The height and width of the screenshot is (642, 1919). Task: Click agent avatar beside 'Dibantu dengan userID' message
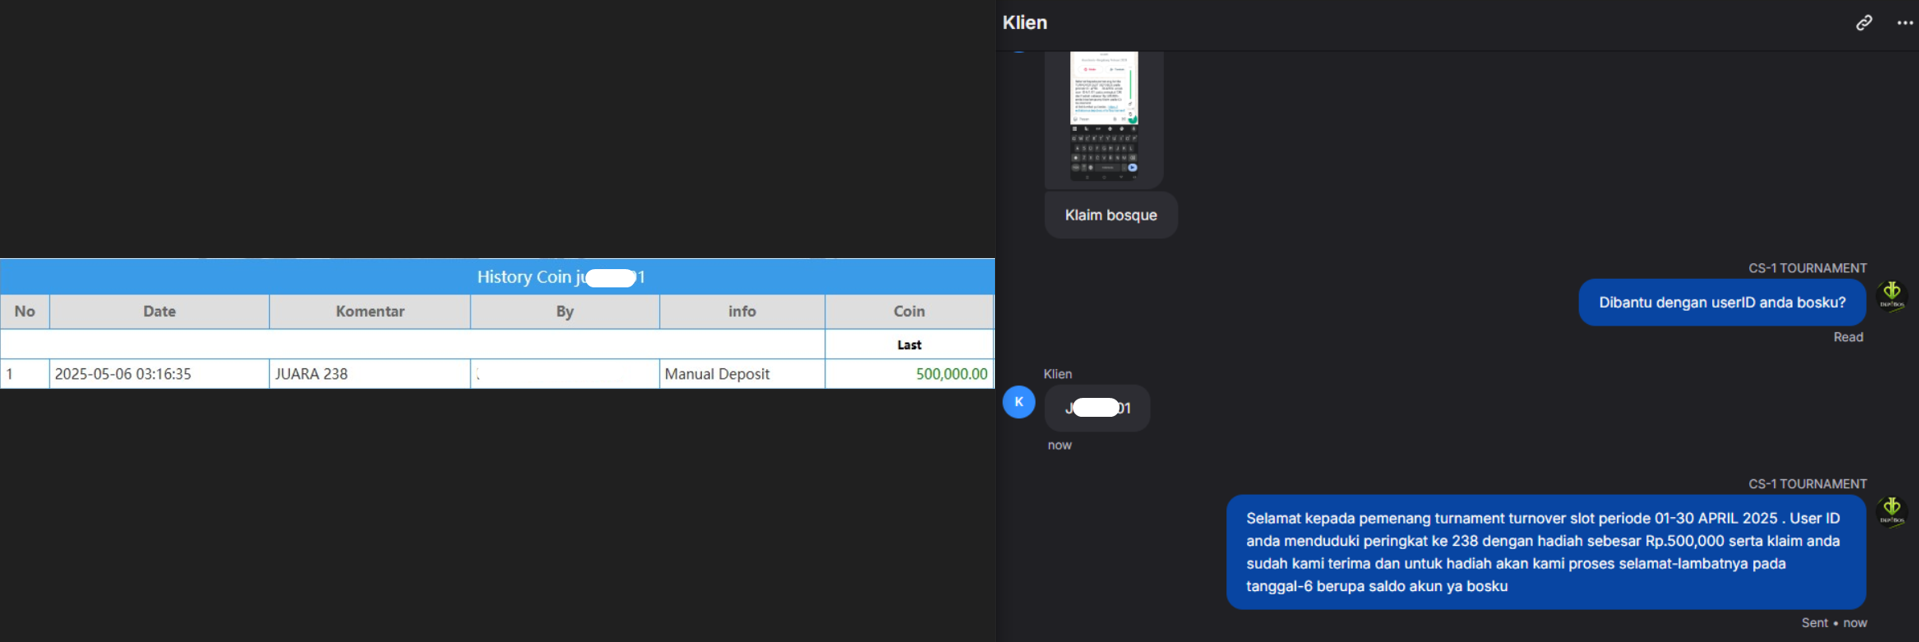pos(1892,295)
